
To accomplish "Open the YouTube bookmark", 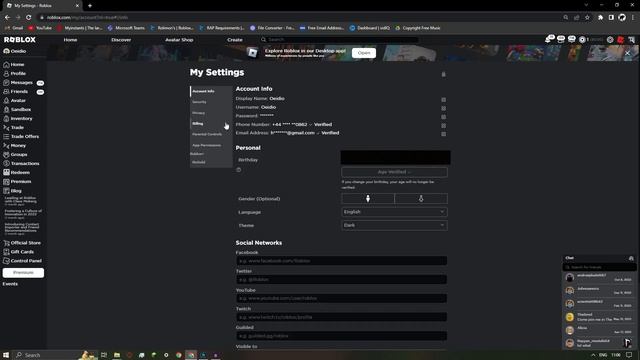I will coord(40,28).
